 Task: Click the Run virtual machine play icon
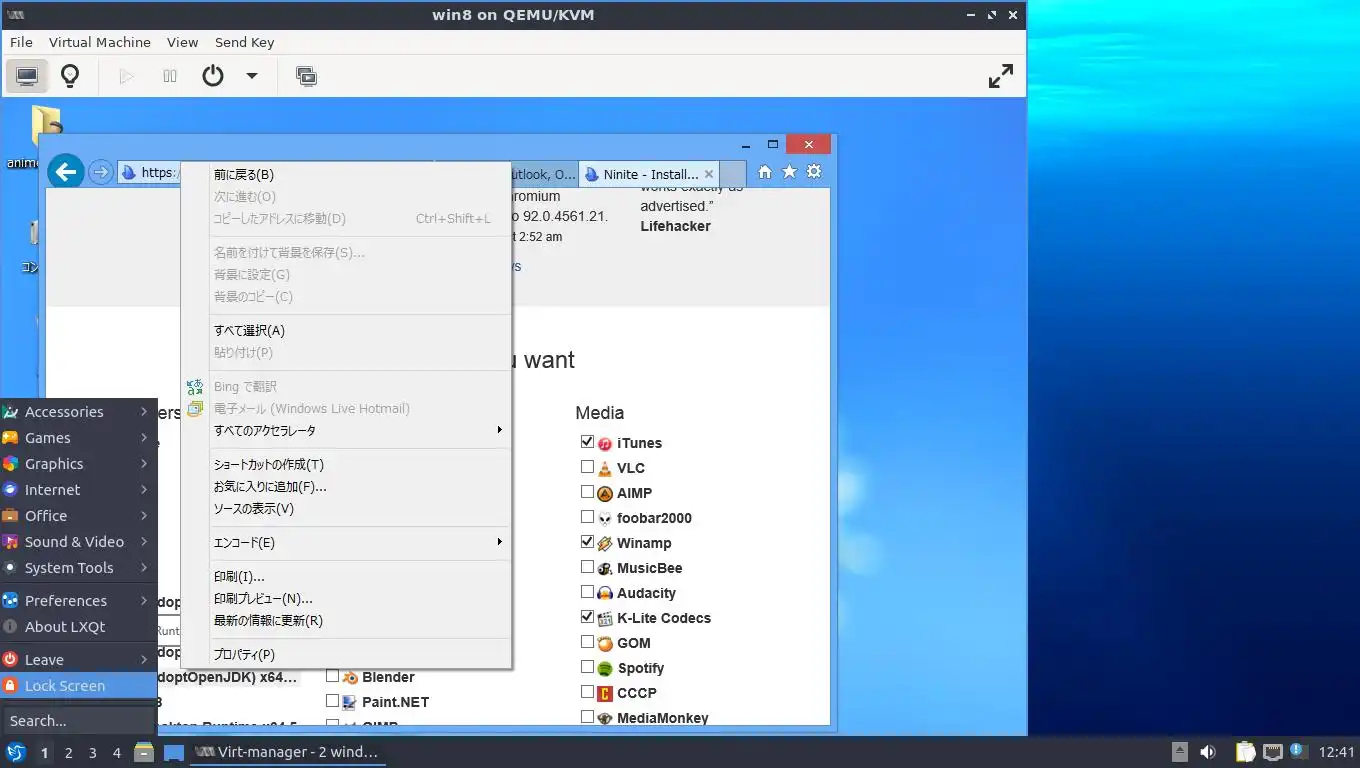coord(126,76)
